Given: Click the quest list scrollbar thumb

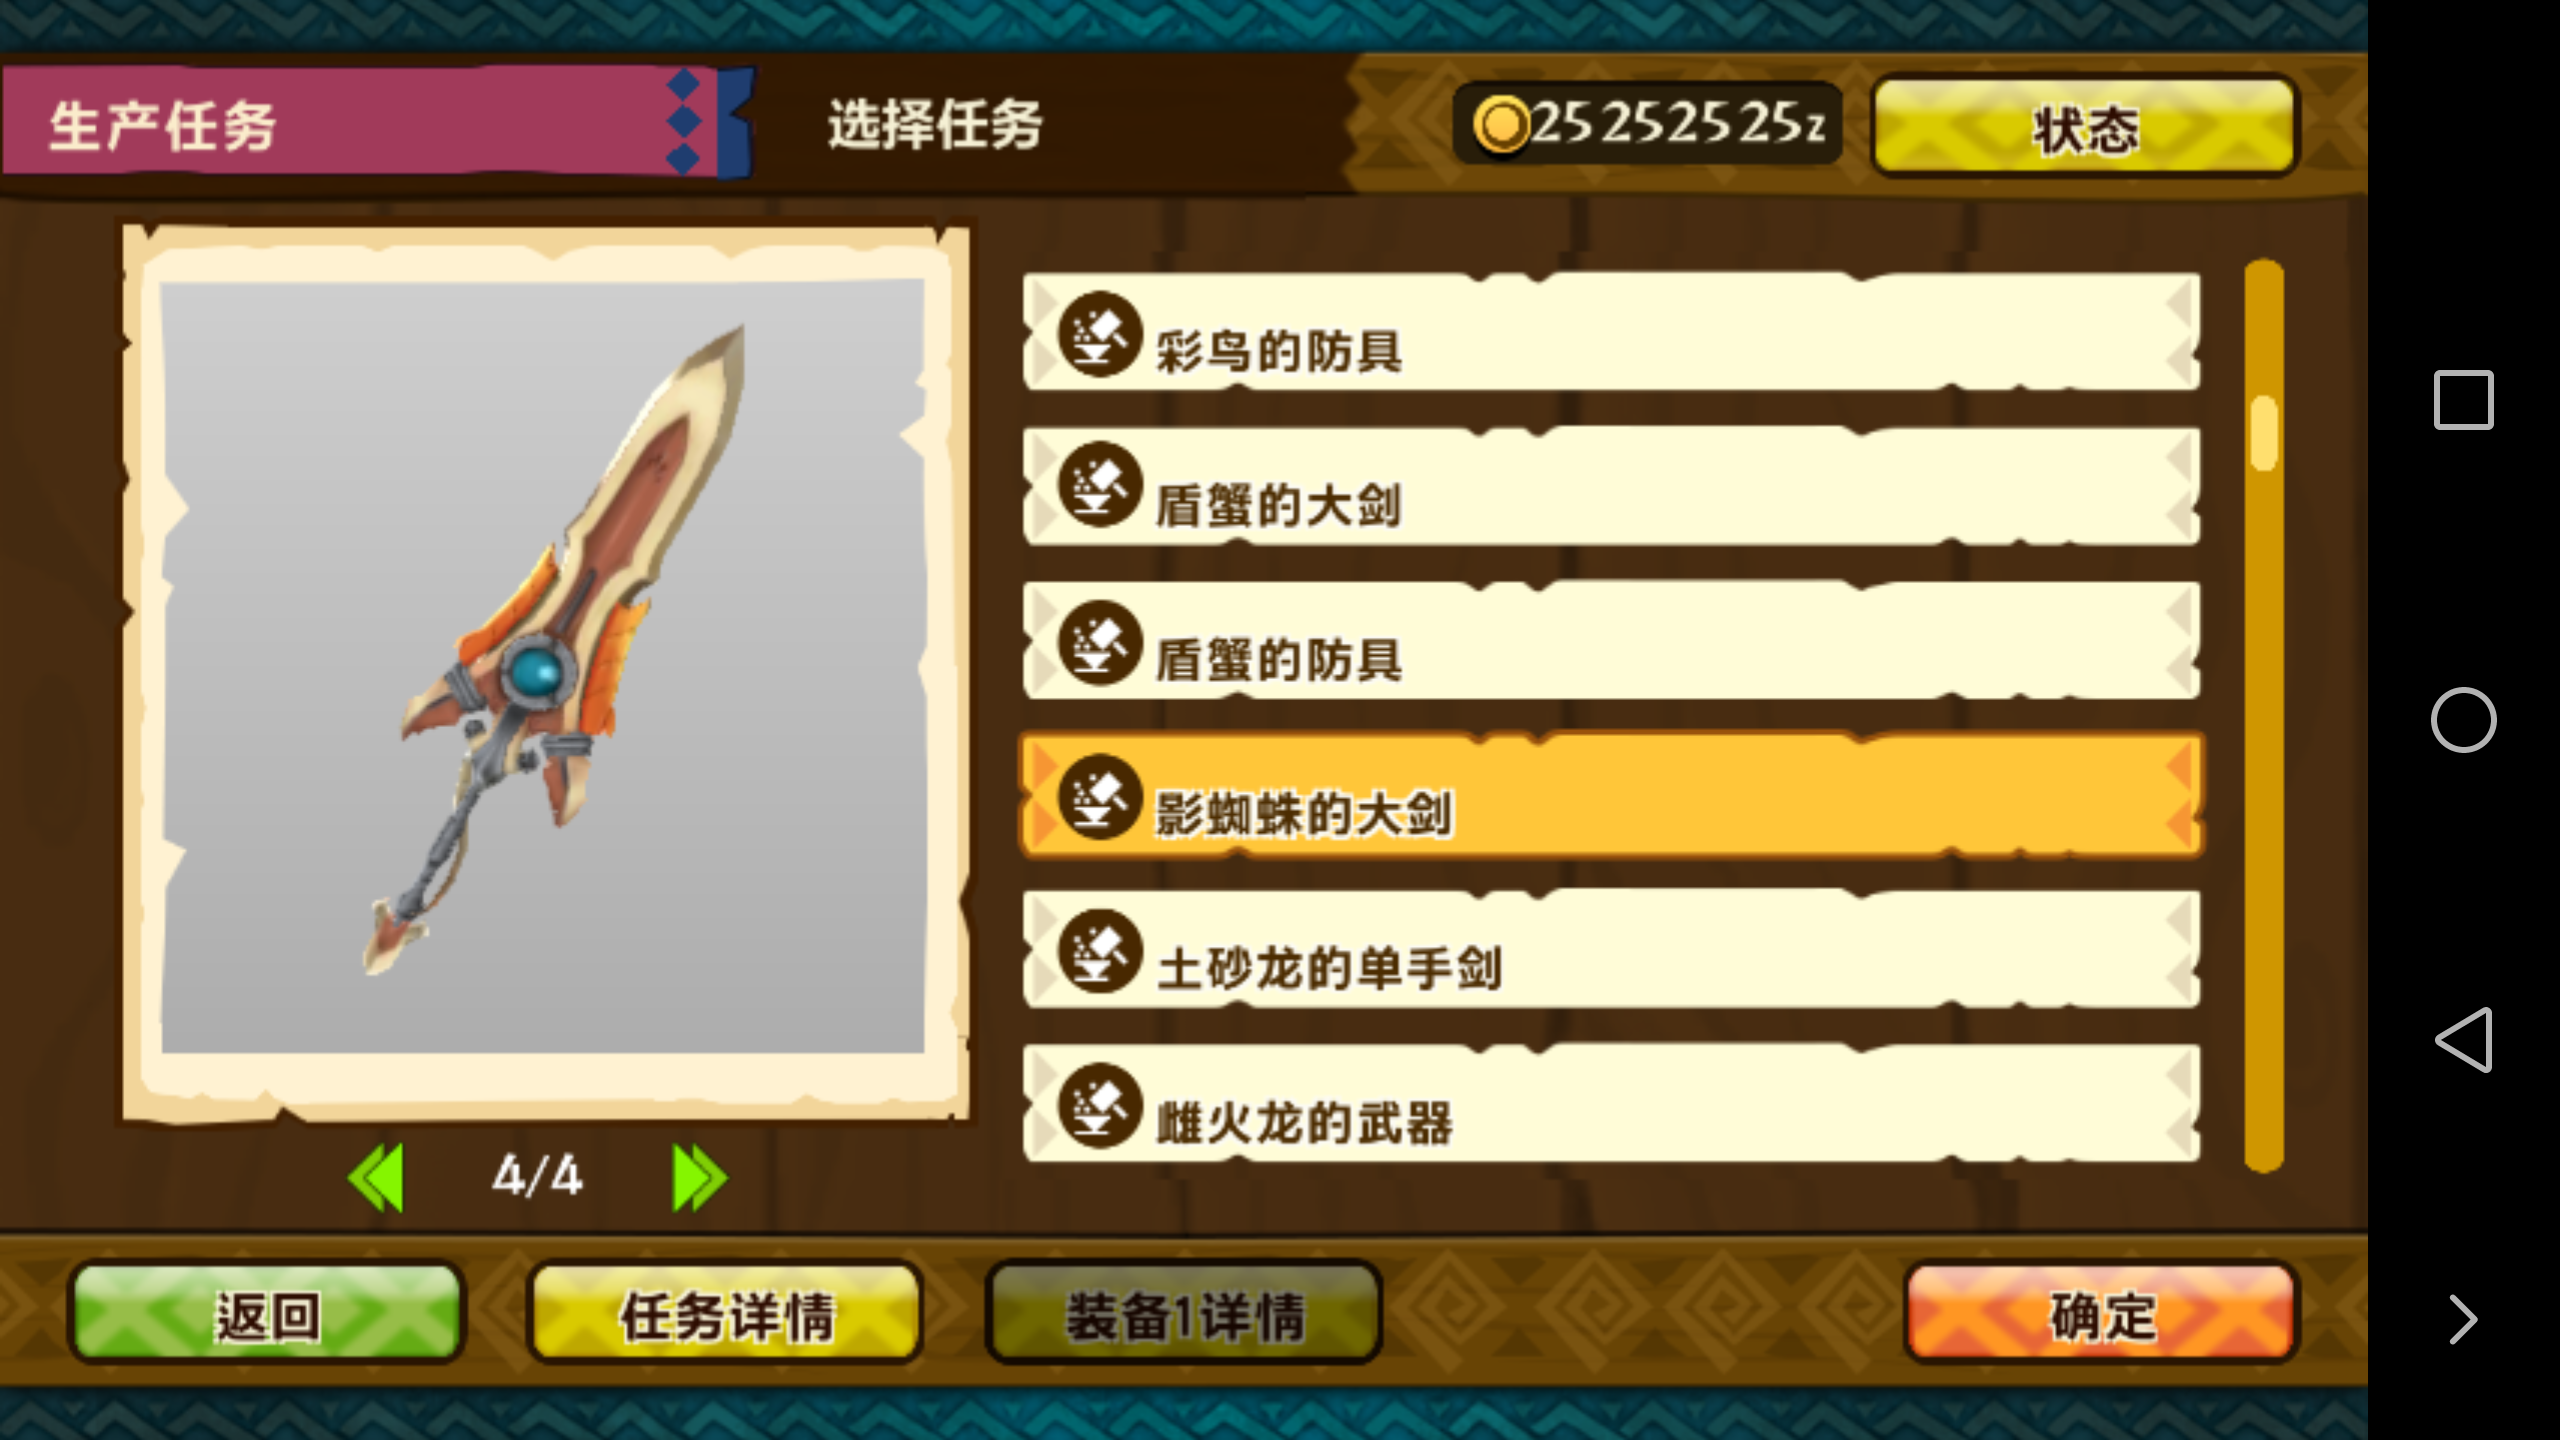Looking at the screenshot, I should [2264, 432].
